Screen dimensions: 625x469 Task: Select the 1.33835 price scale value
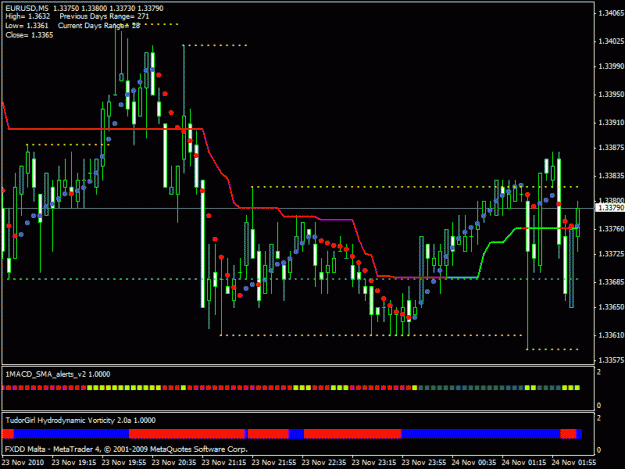click(611, 176)
